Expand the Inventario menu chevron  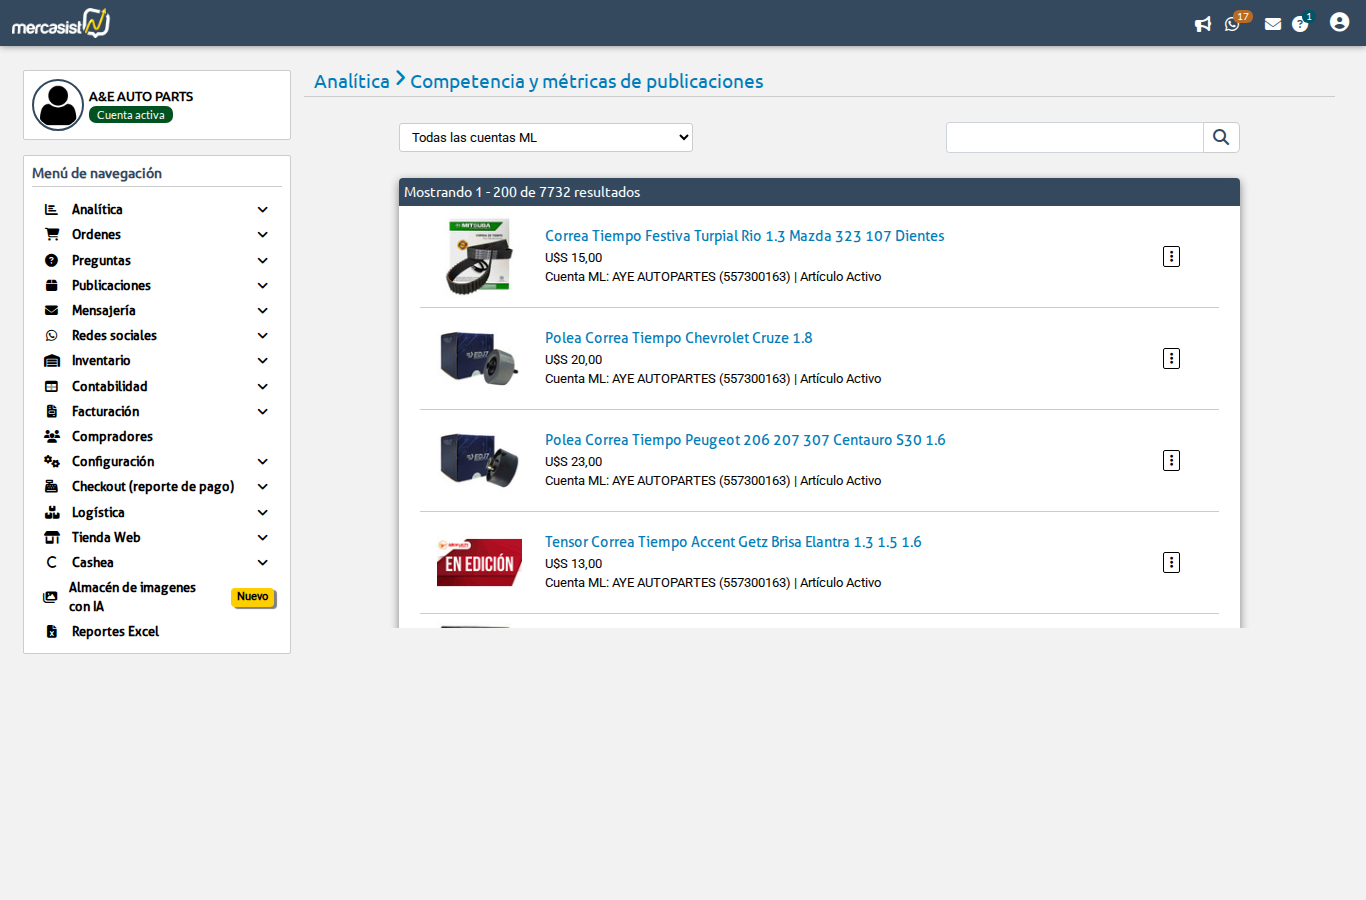pos(262,360)
